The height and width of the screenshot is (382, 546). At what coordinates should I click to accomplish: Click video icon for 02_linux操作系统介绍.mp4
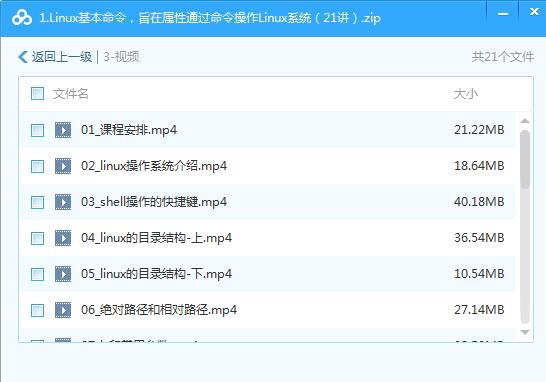pos(63,166)
